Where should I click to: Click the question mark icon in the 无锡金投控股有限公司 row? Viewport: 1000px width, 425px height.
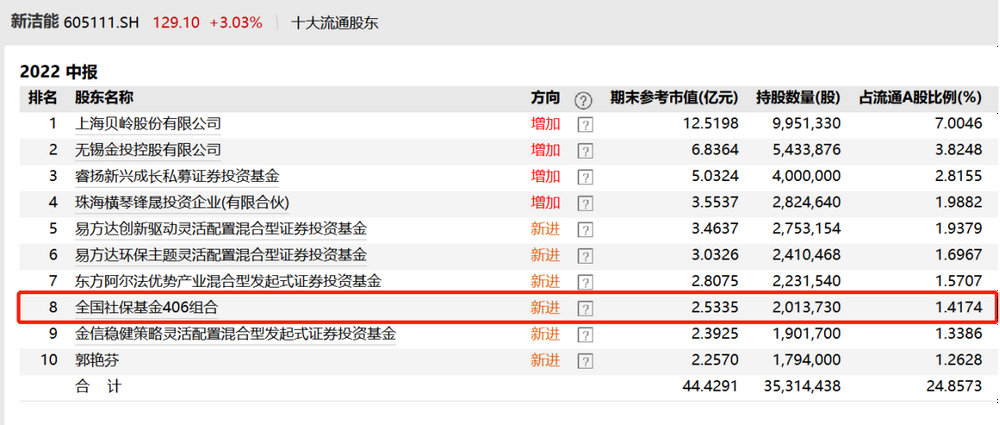(585, 151)
